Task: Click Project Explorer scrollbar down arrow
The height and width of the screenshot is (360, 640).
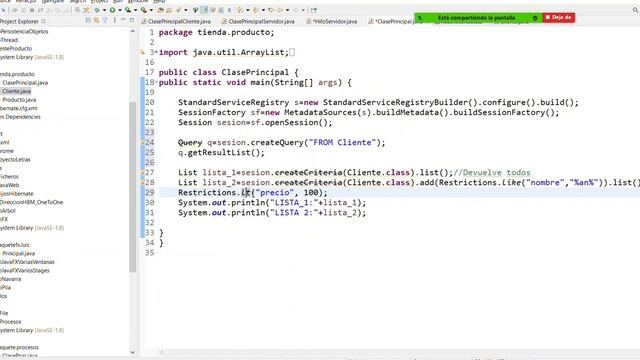Action: click(133, 352)
